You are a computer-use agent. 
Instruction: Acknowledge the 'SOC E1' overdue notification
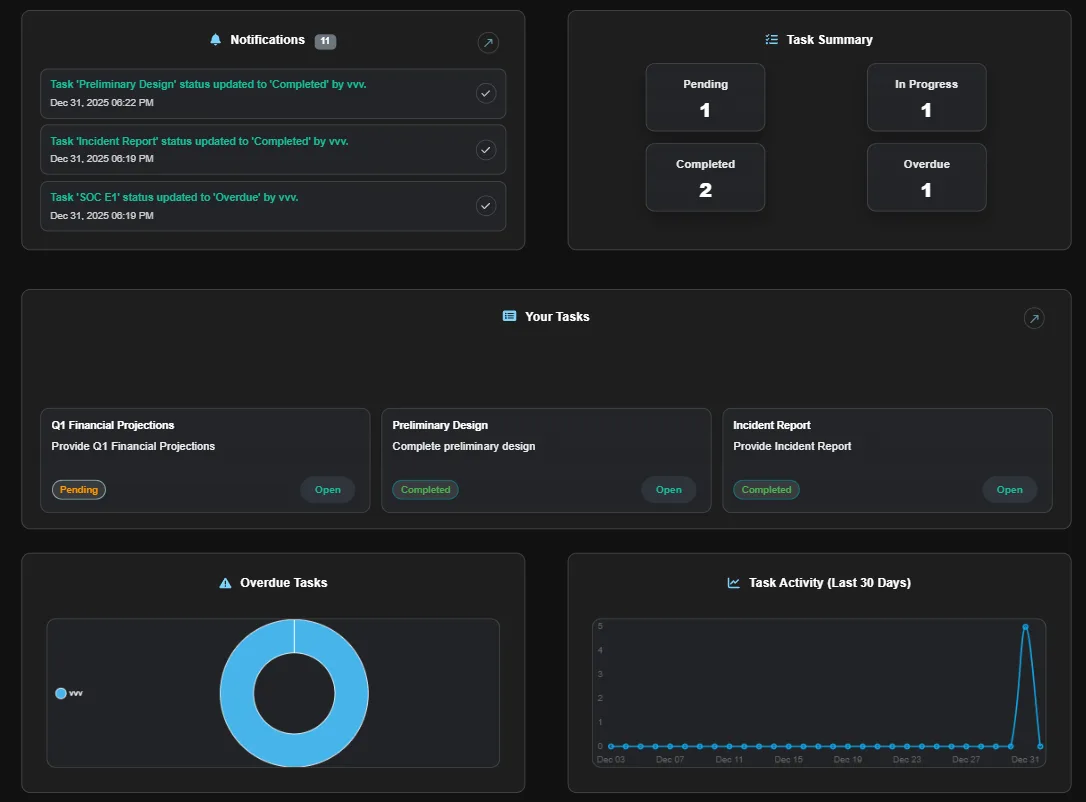point(486,206)
